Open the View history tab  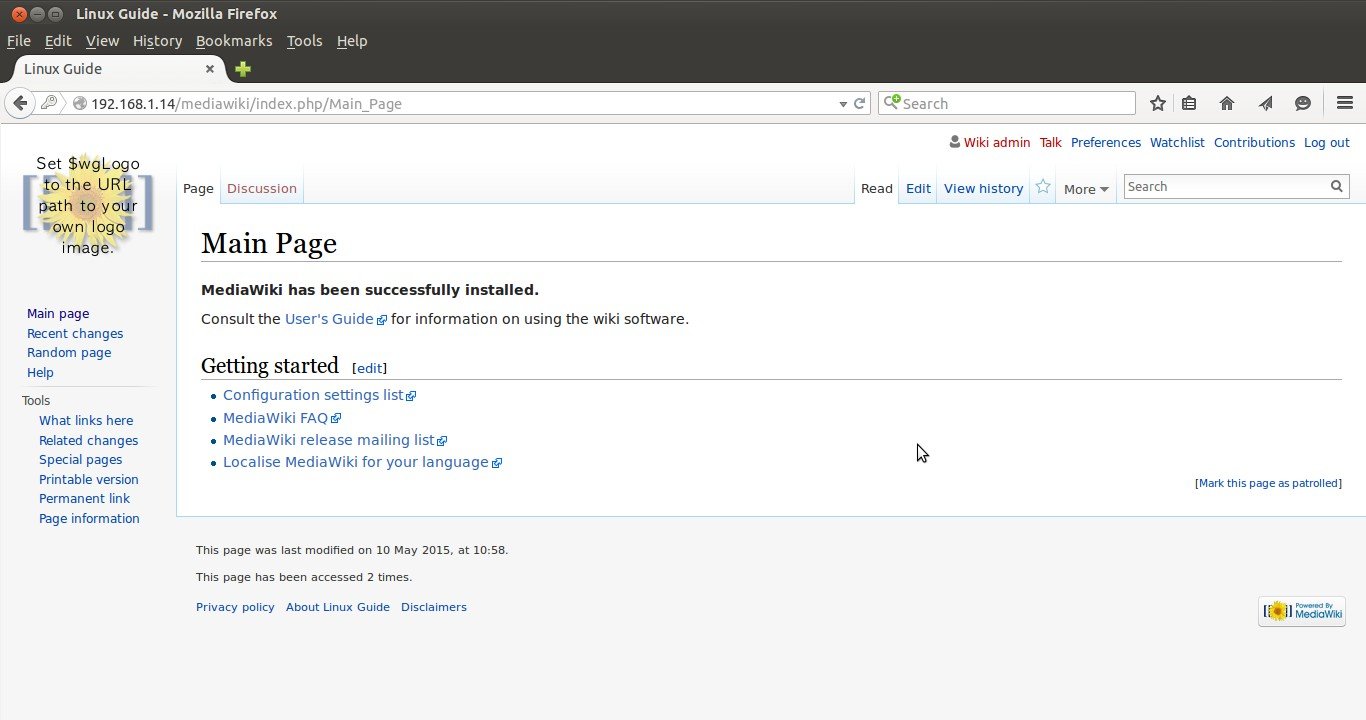[984, 188]
